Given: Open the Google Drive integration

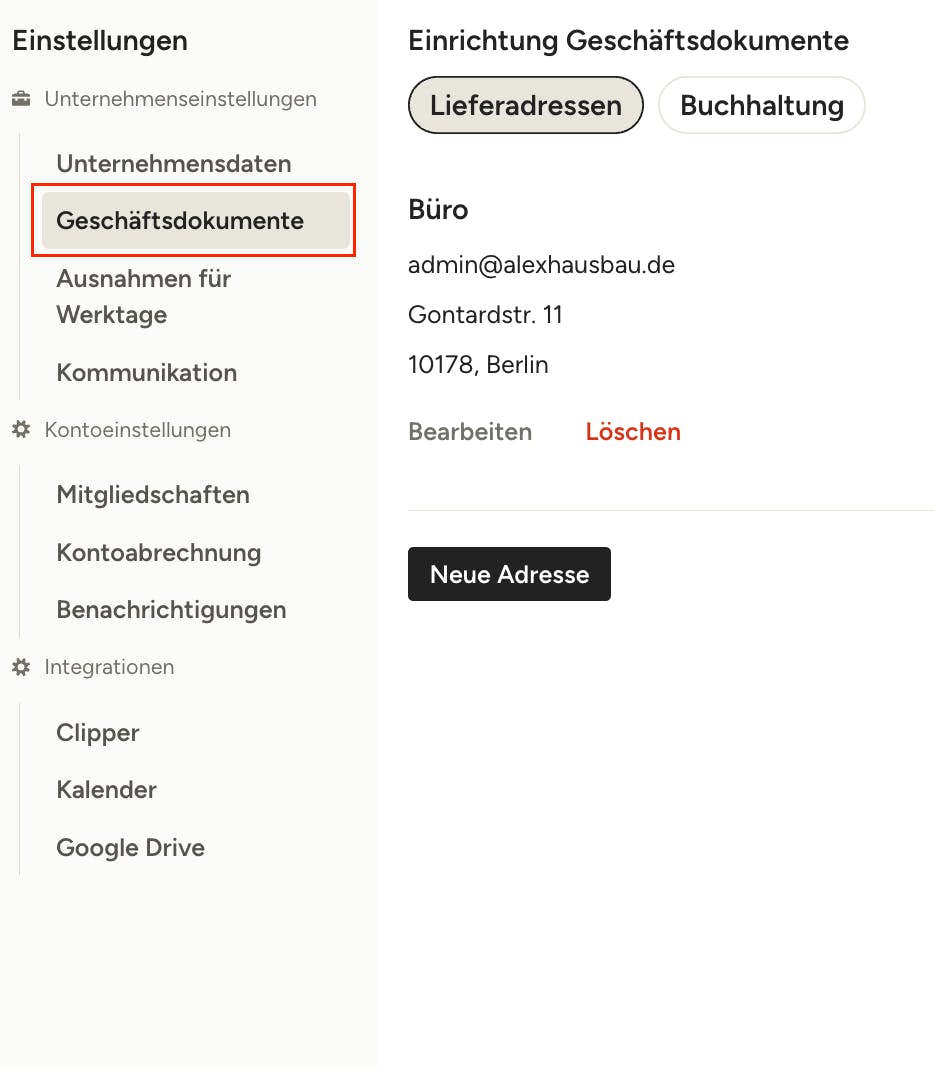Looking at the screenshot, I should [130, 847].
